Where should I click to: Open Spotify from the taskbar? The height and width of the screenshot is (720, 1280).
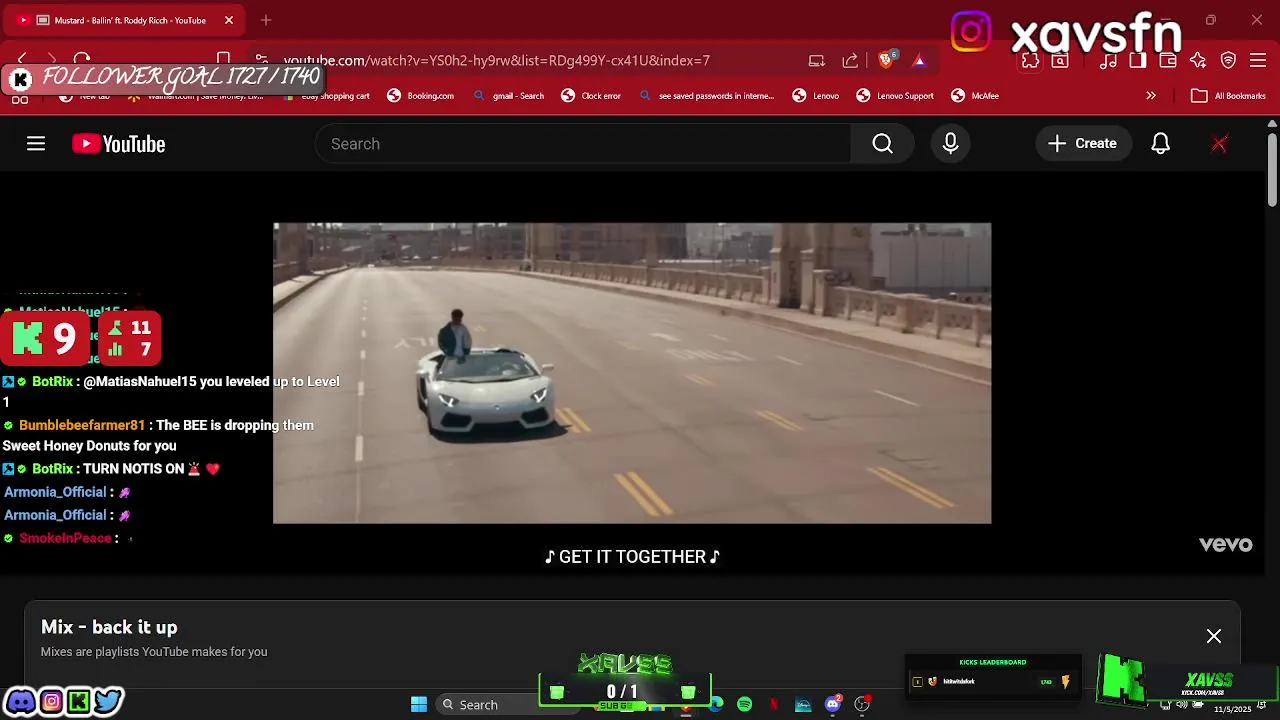745,705
